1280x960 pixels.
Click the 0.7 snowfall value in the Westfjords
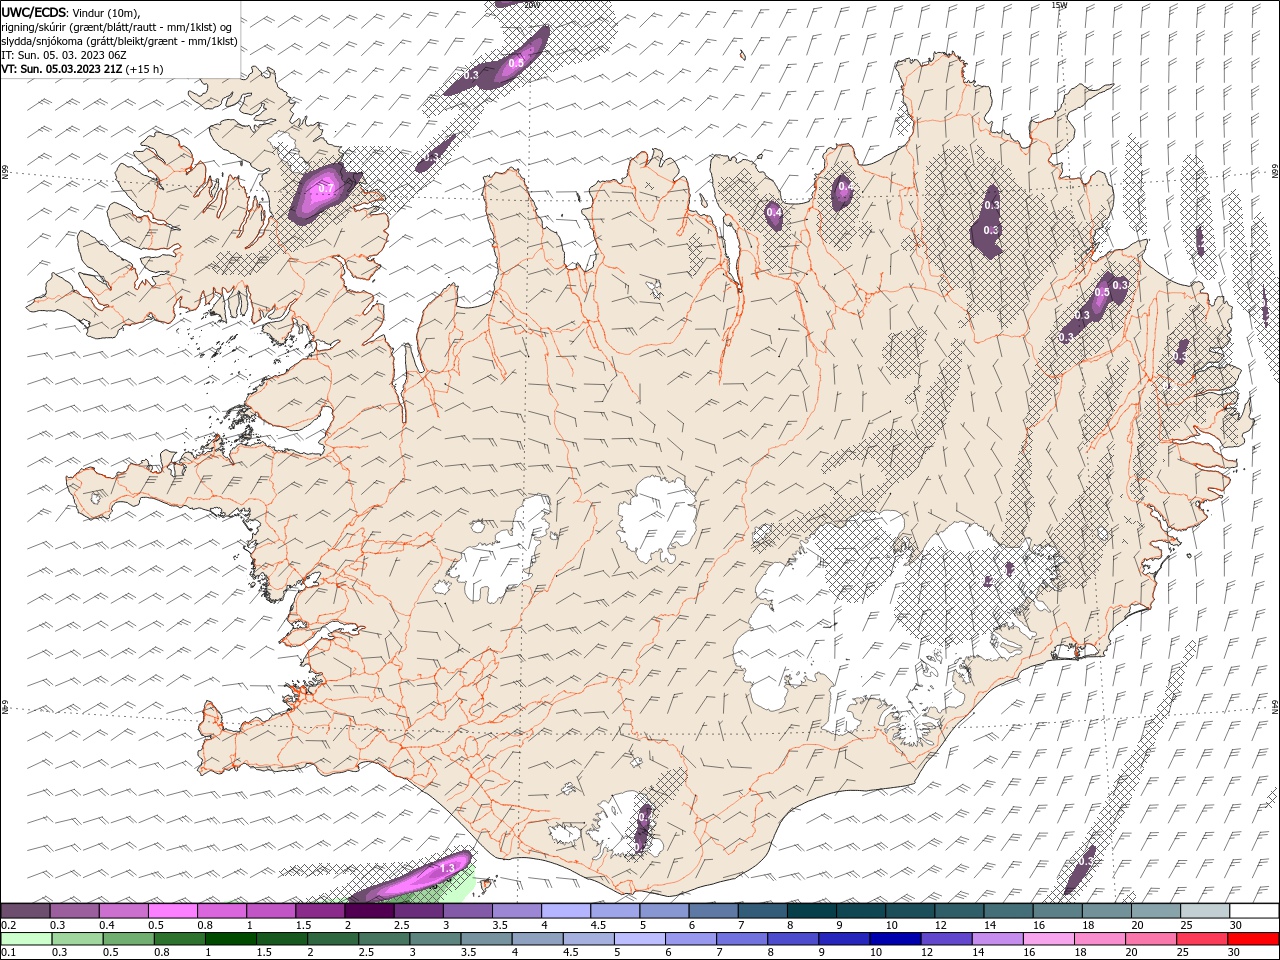326,188
